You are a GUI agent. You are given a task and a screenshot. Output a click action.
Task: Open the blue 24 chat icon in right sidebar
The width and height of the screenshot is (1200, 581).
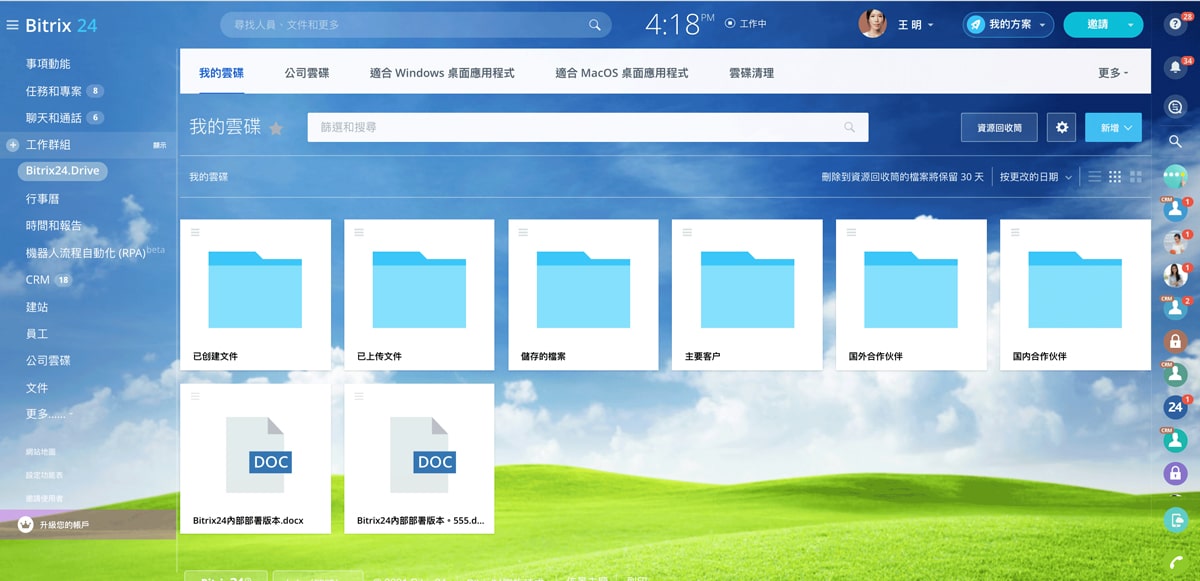(1175, 407)
